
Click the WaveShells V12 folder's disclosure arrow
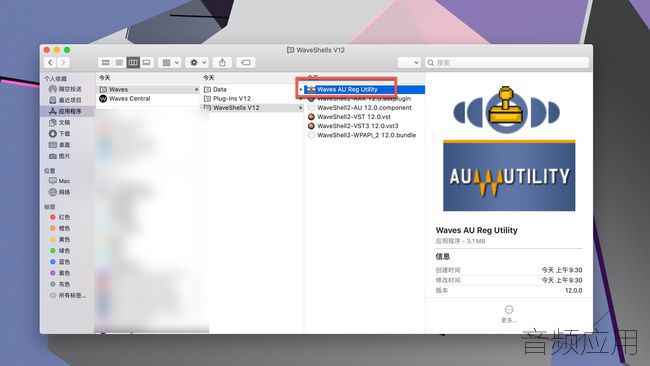(301, 108)
